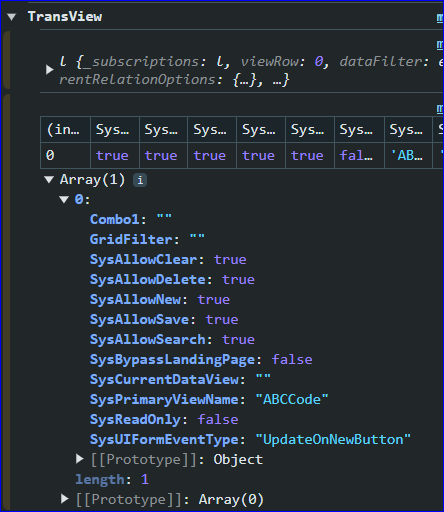Click the table cell showing fal…
Viewport: 444px width, 512px height.
(x=359, y=155)
